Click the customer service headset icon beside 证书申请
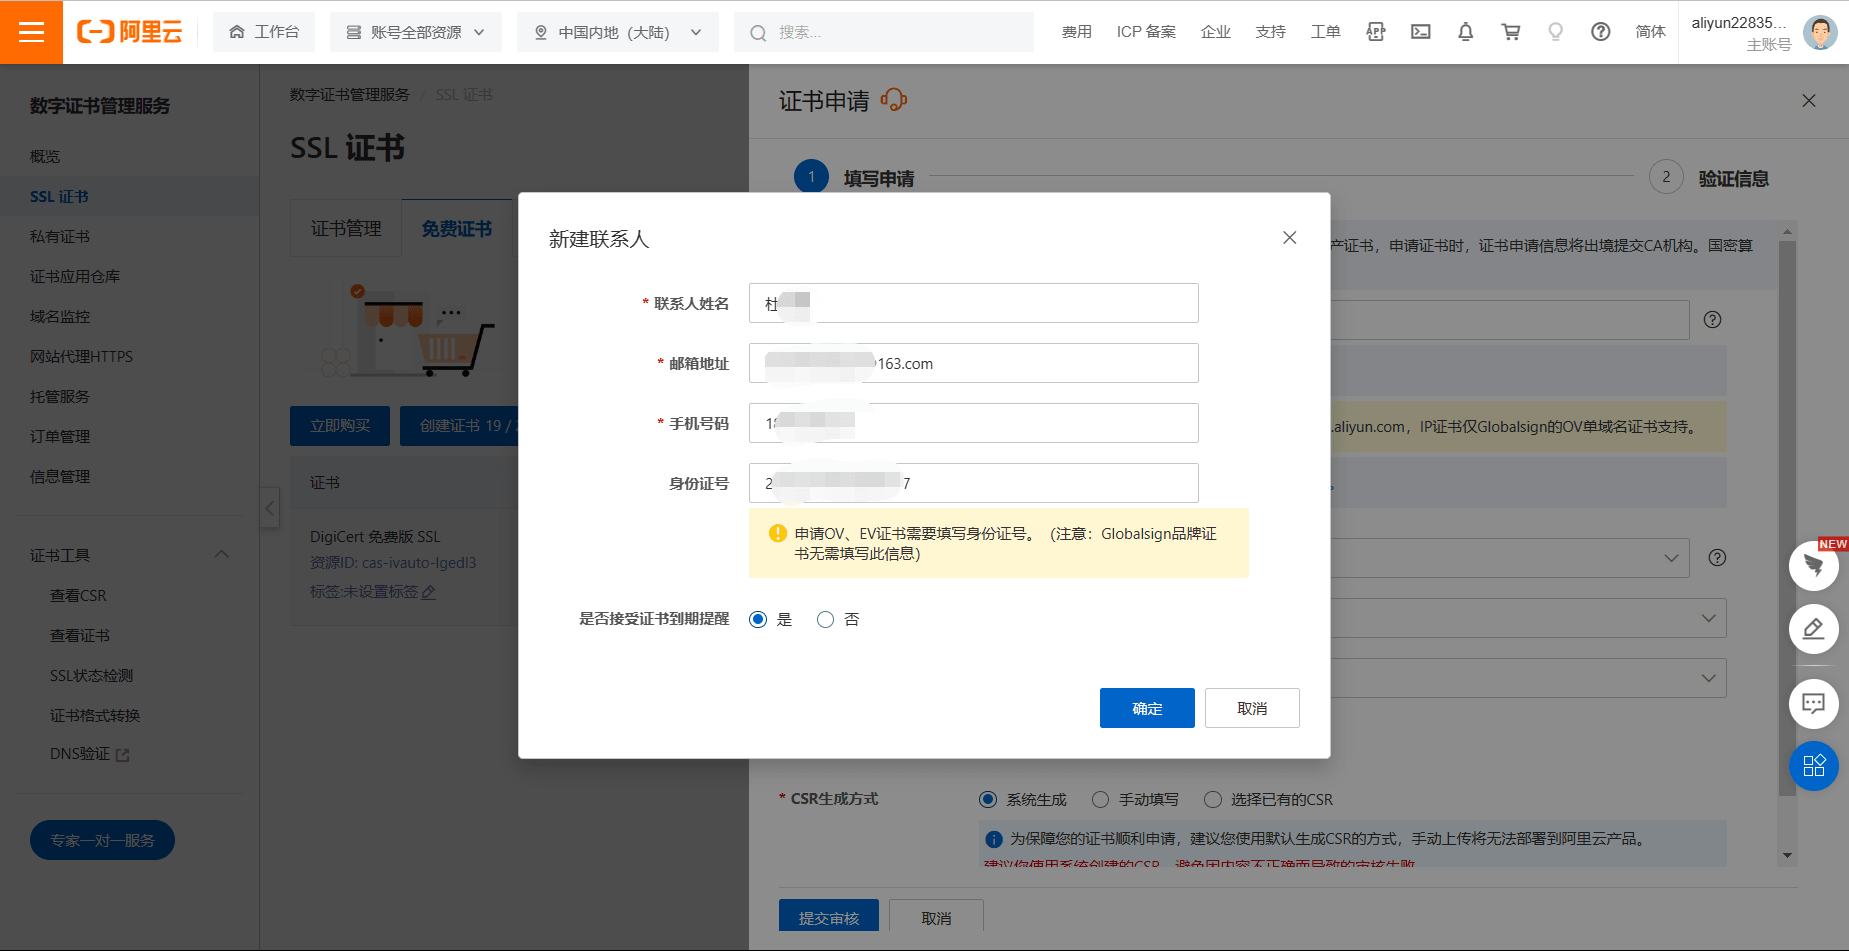The width and height of the screenshot is (1849, 951). point(893,100)
